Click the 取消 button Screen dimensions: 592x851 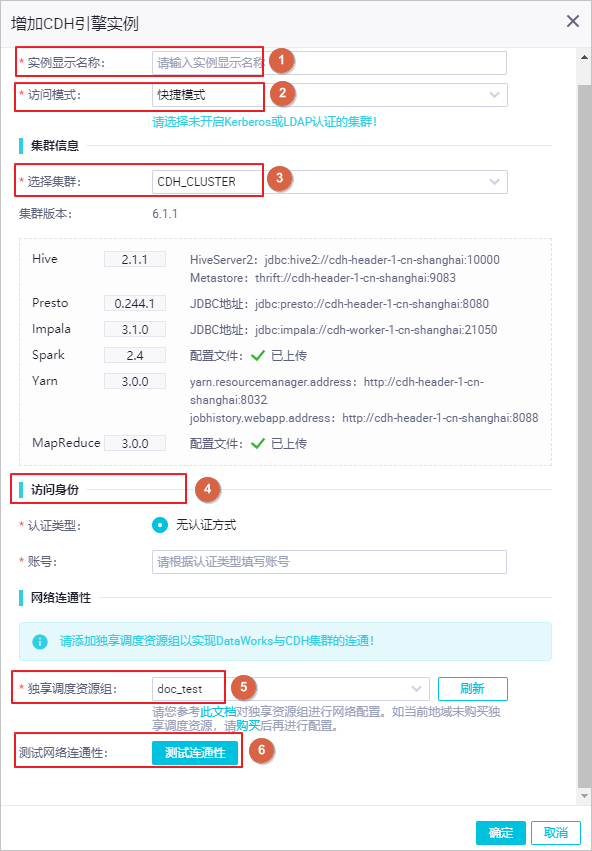coord(555,833)
